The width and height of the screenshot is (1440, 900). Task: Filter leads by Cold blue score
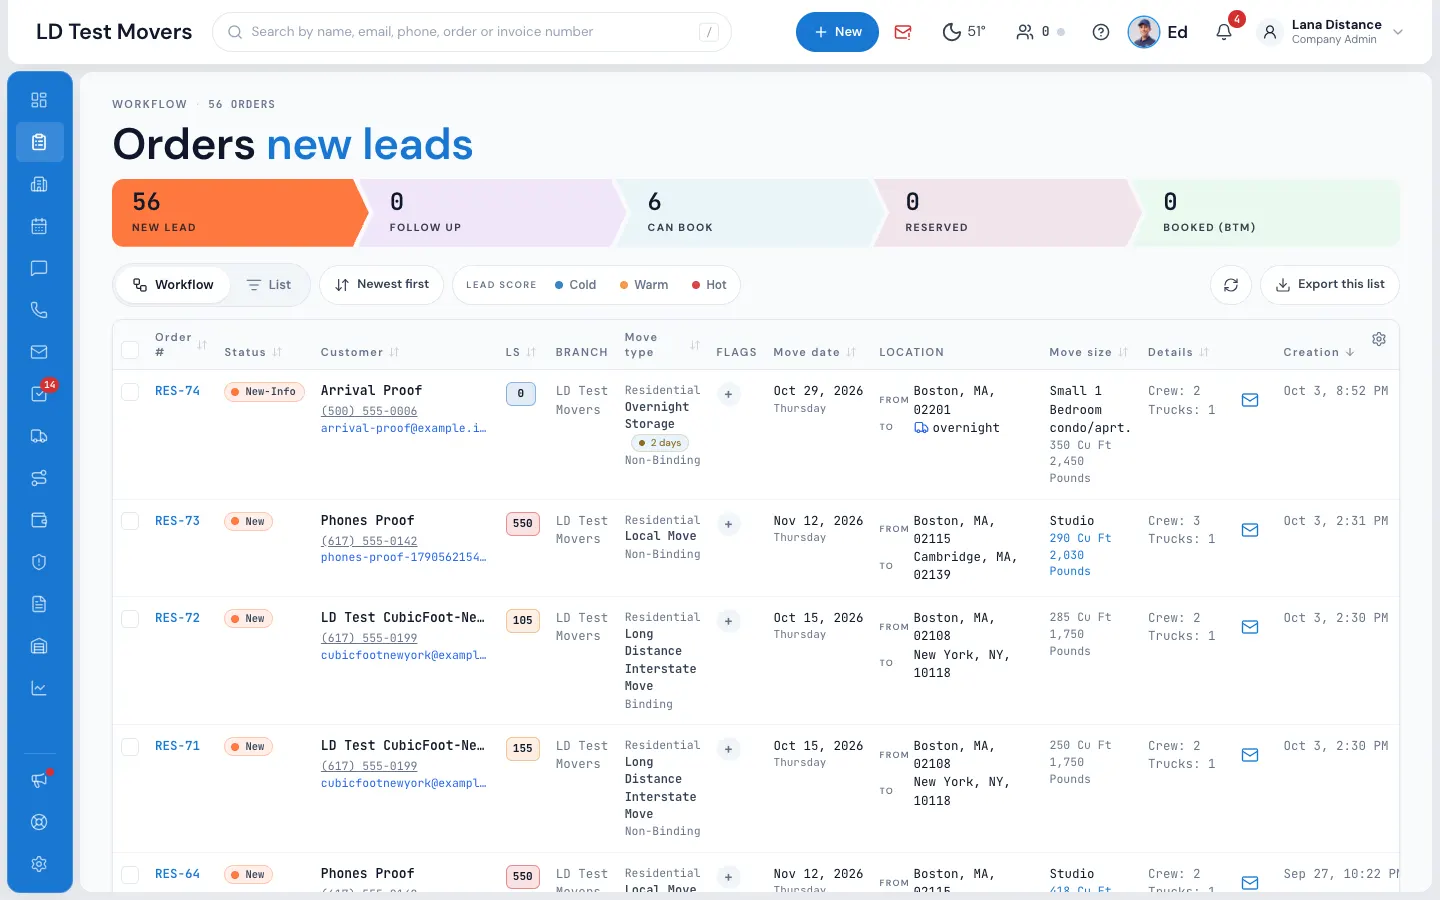[575, 285]
